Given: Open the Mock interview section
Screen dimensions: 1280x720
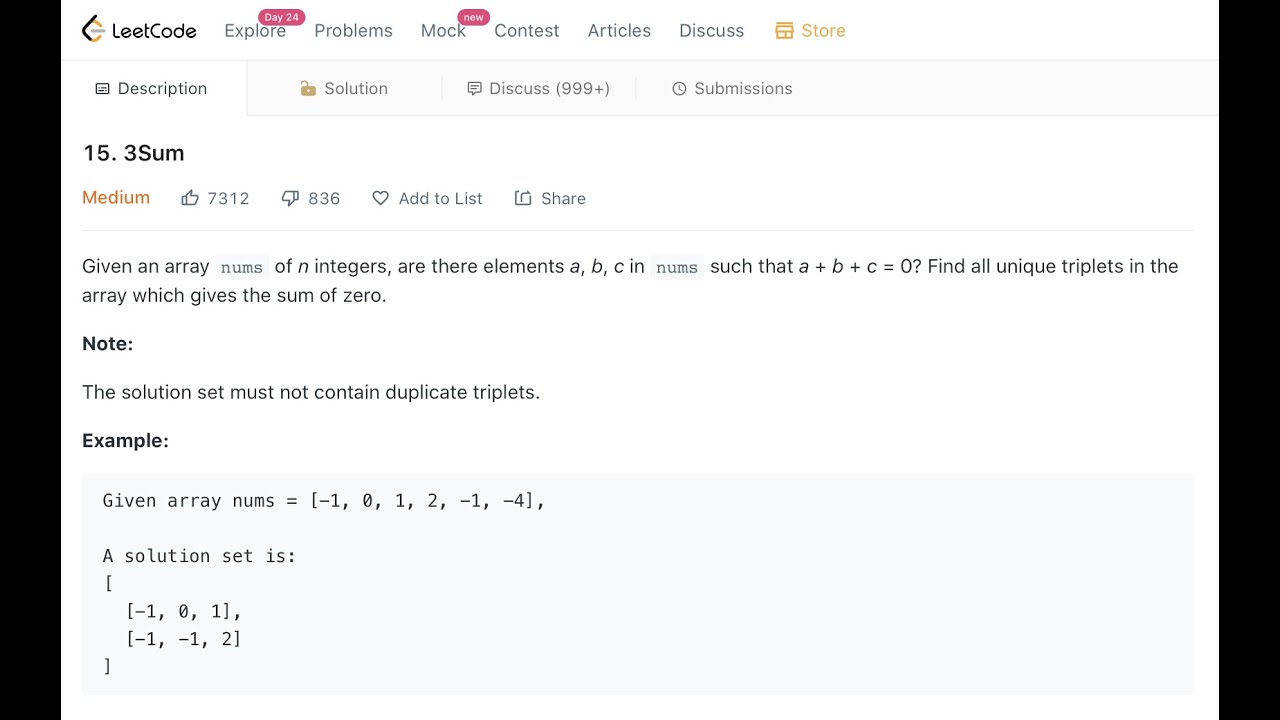Looking at the screenshot, I should click(443, 31).
